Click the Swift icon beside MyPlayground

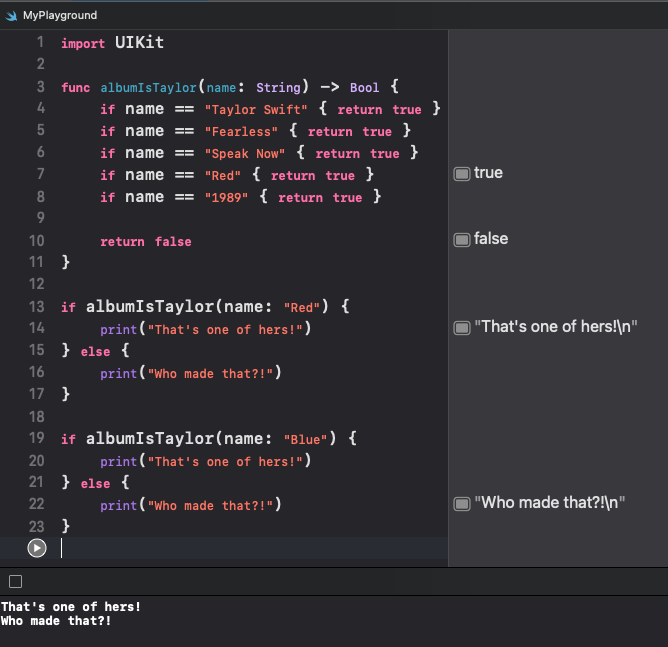pos(12,16)
